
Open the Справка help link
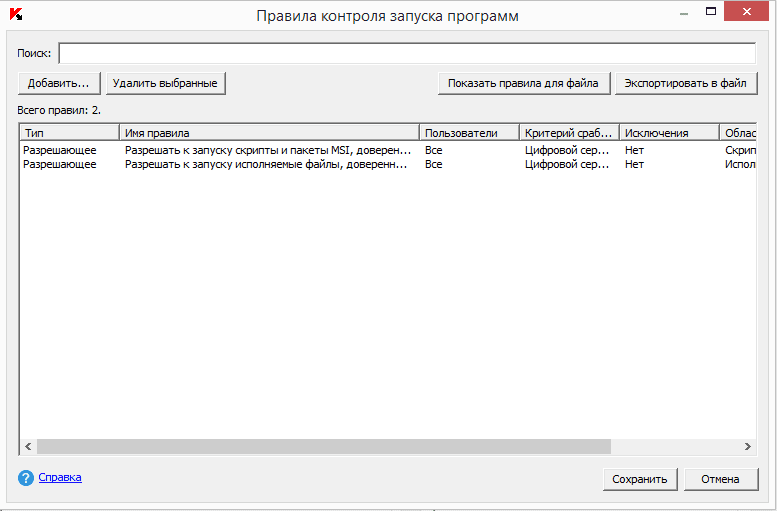[60, 478]
